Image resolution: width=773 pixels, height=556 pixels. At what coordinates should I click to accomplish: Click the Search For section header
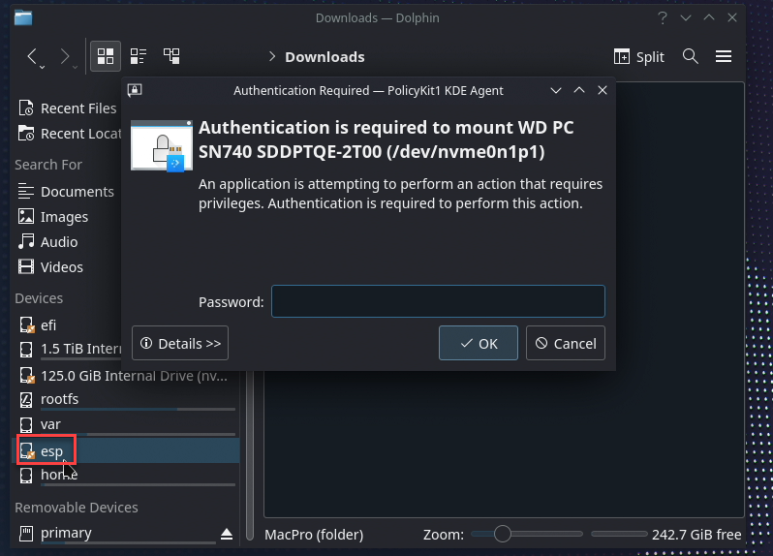coord(48,164)
